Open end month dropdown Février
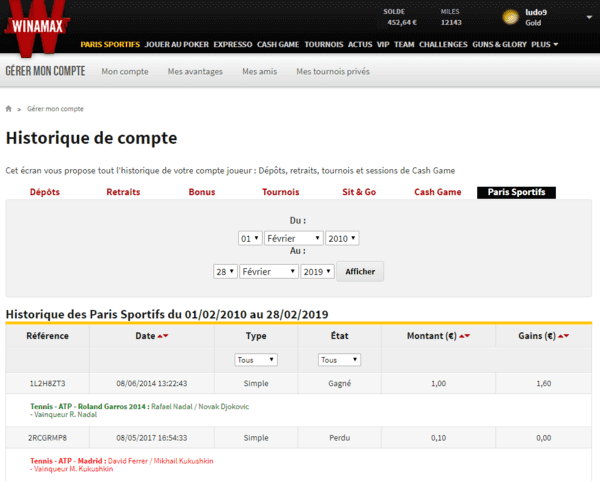600x481 pixels. (x=269, y=272)
